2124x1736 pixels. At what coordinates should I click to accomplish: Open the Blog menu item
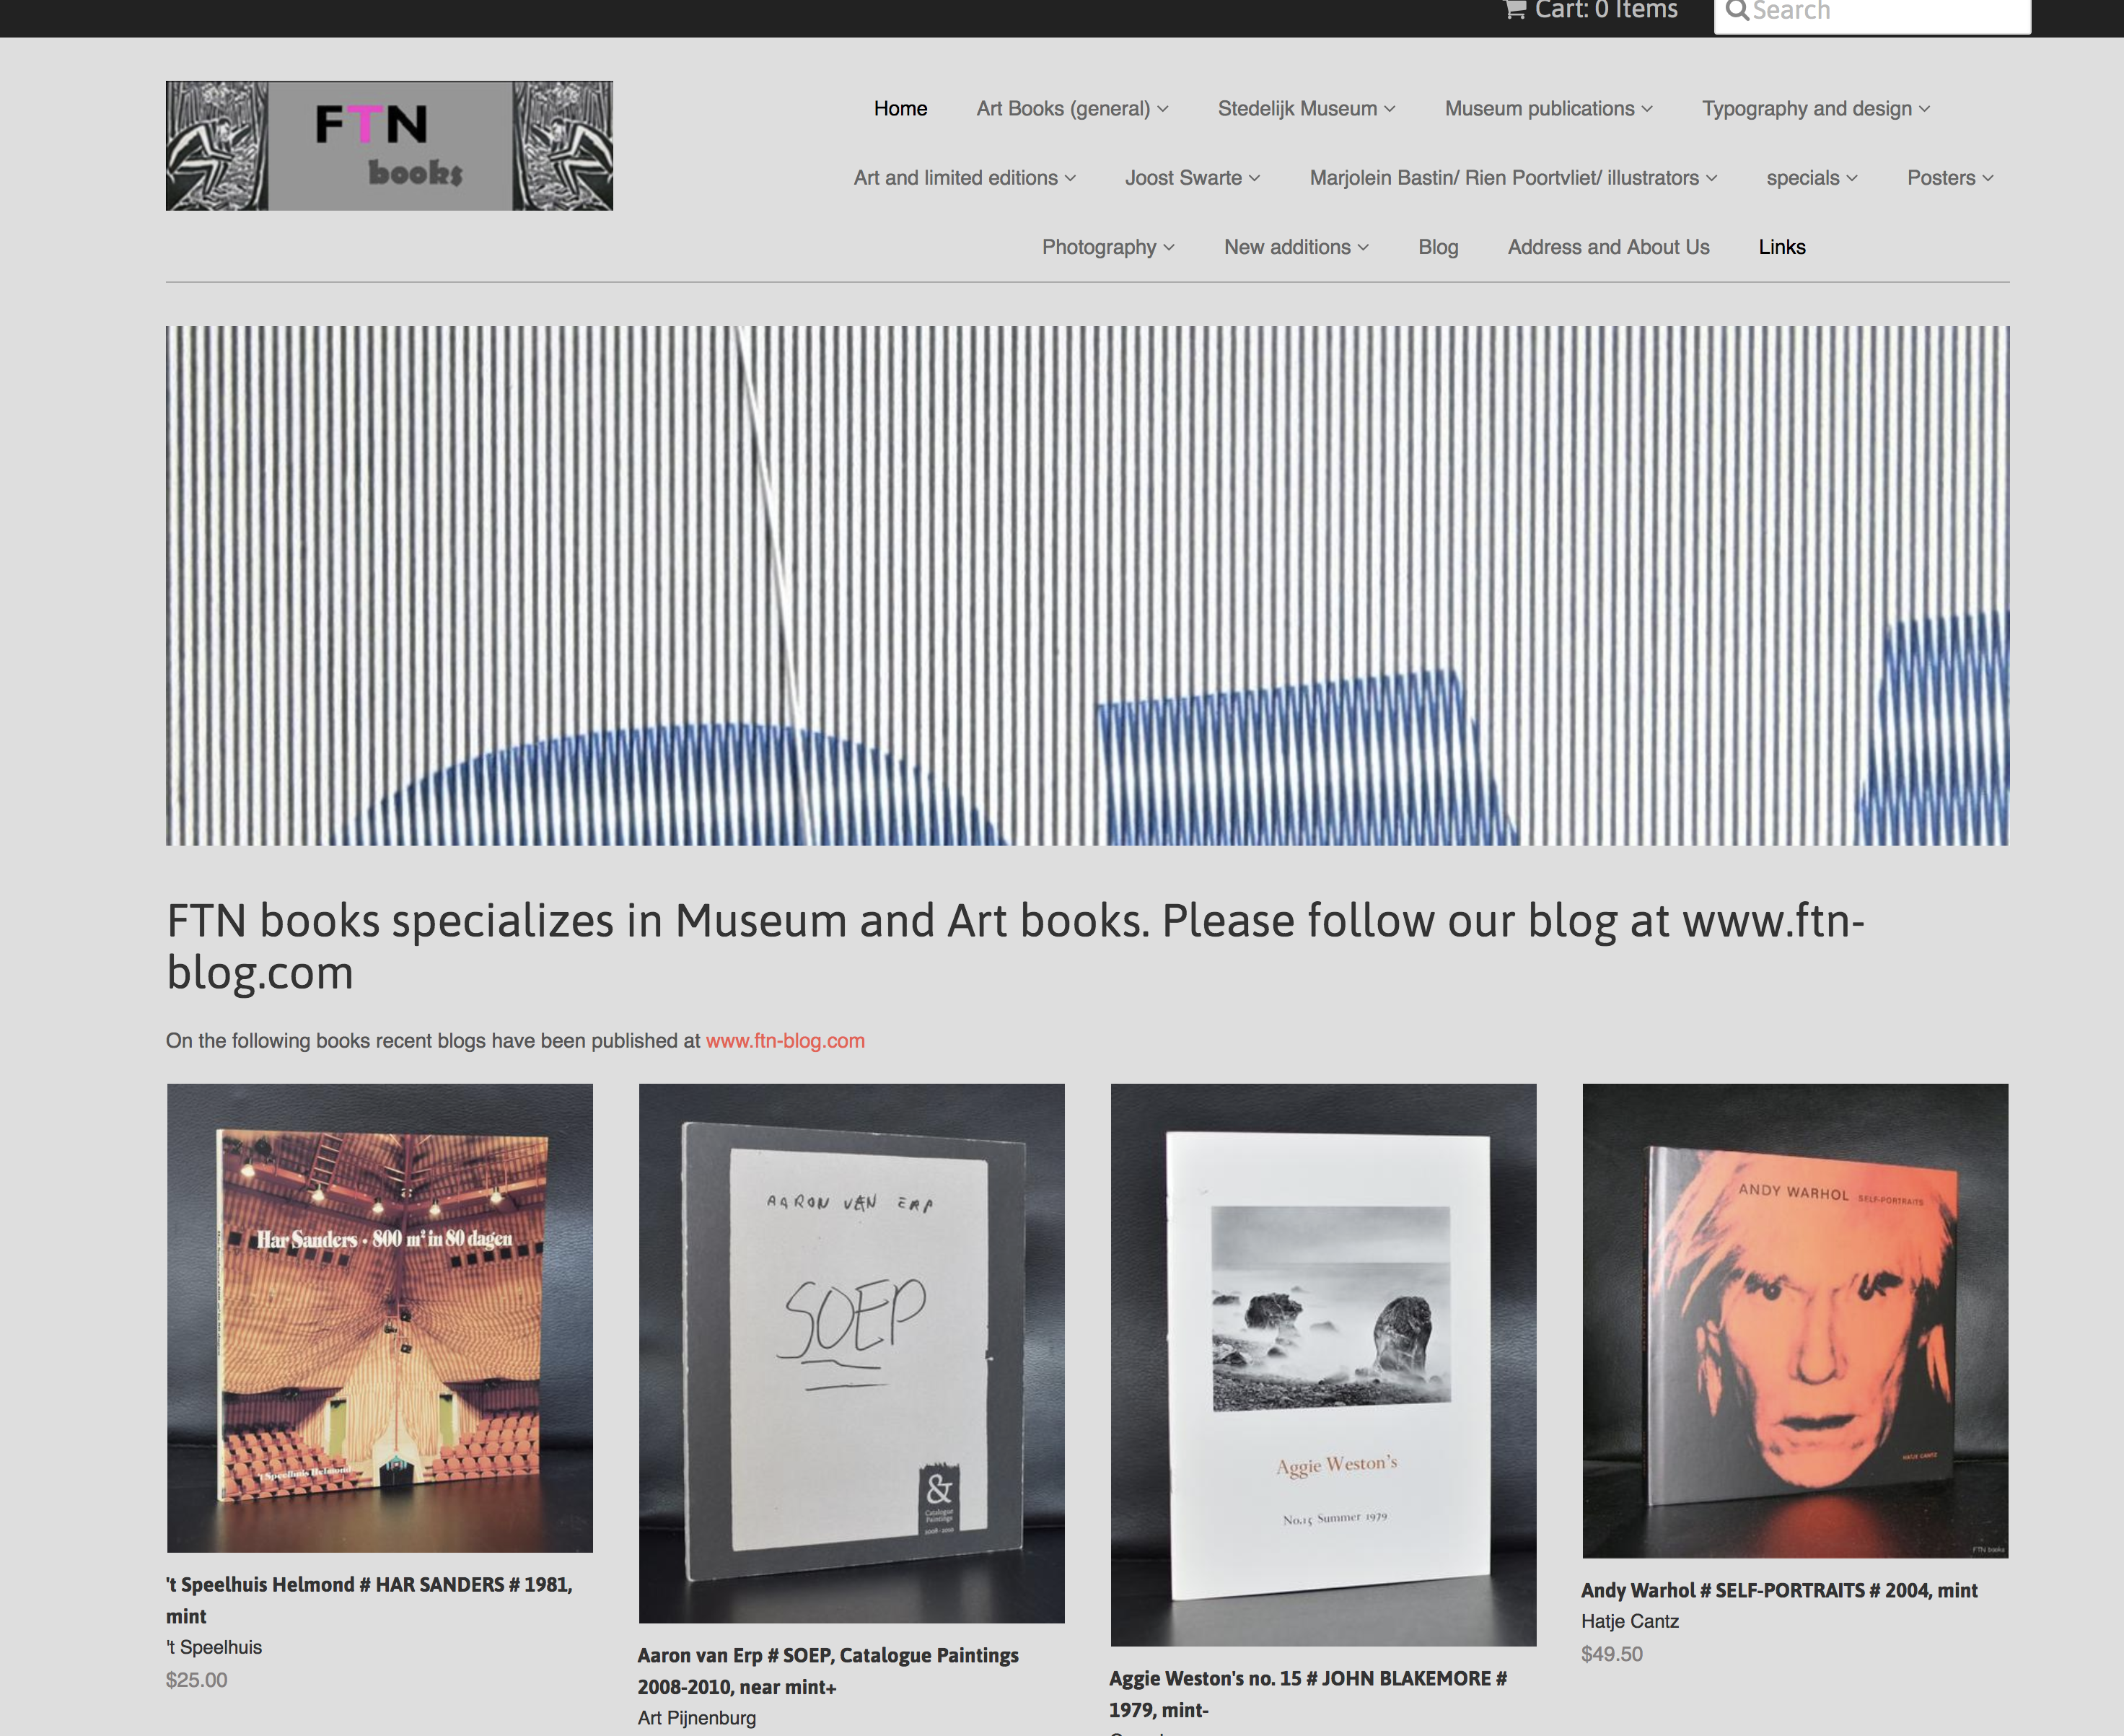[x=1437, y=247]
